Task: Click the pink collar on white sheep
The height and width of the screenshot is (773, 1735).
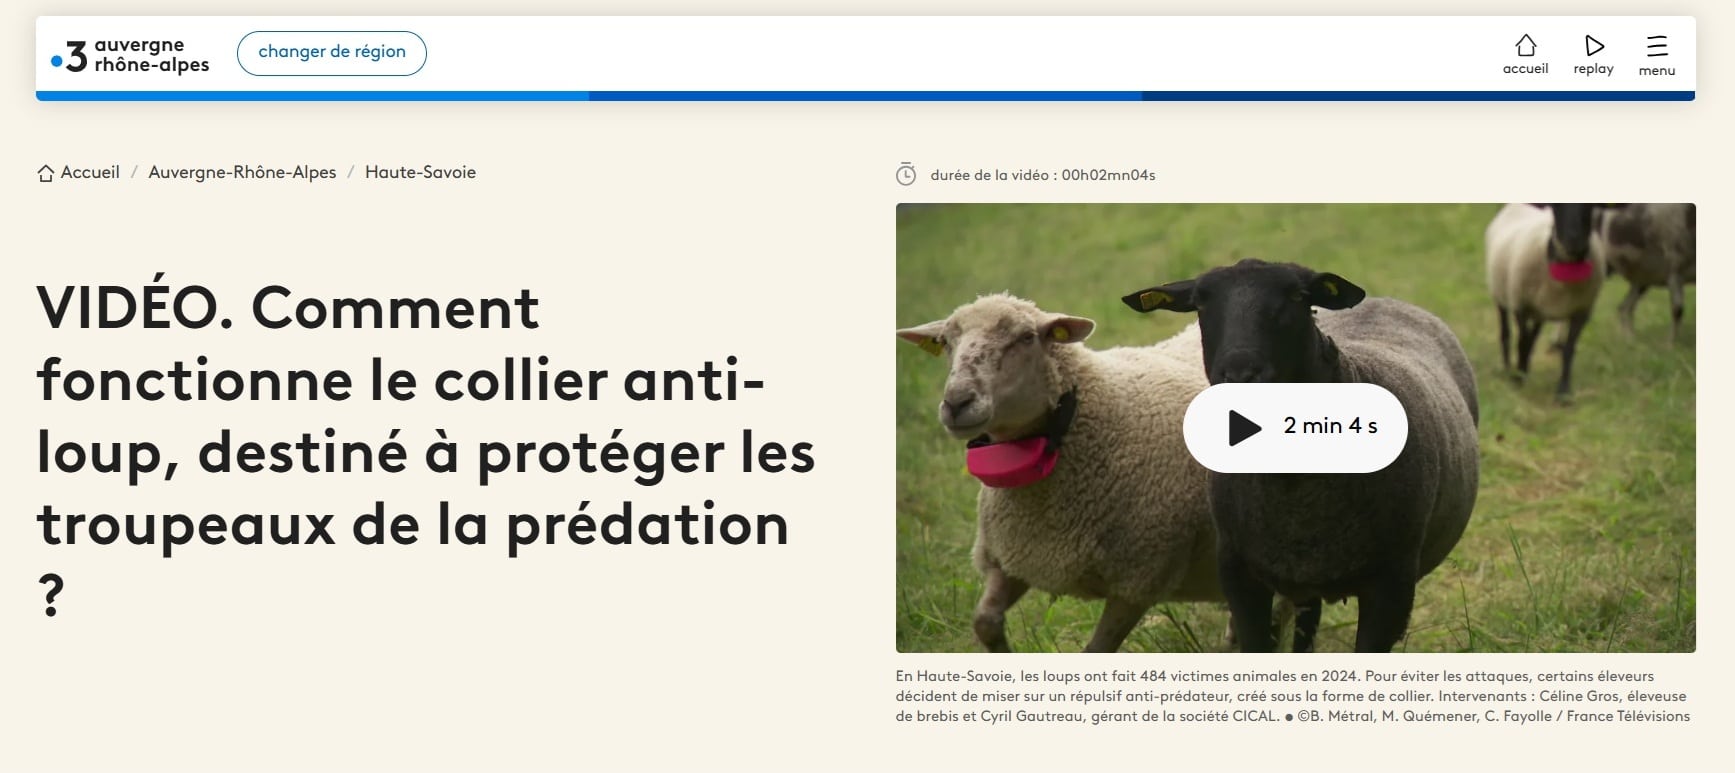Action: (1011, 463)
